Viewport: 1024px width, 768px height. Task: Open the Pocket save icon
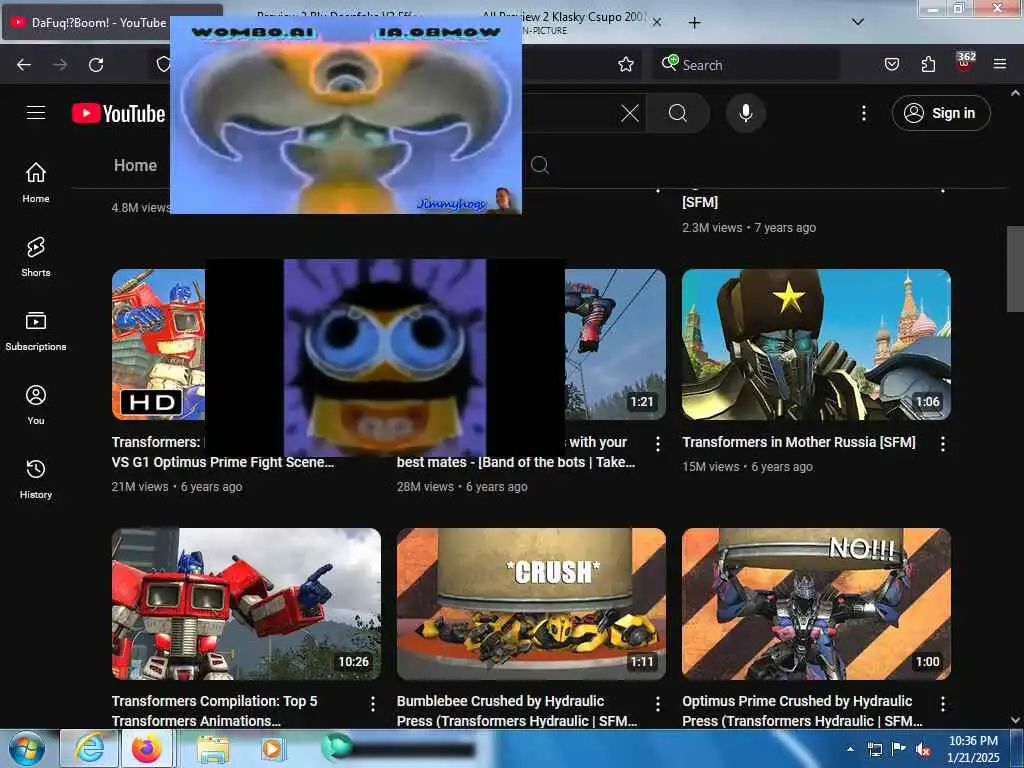point(892,64)
